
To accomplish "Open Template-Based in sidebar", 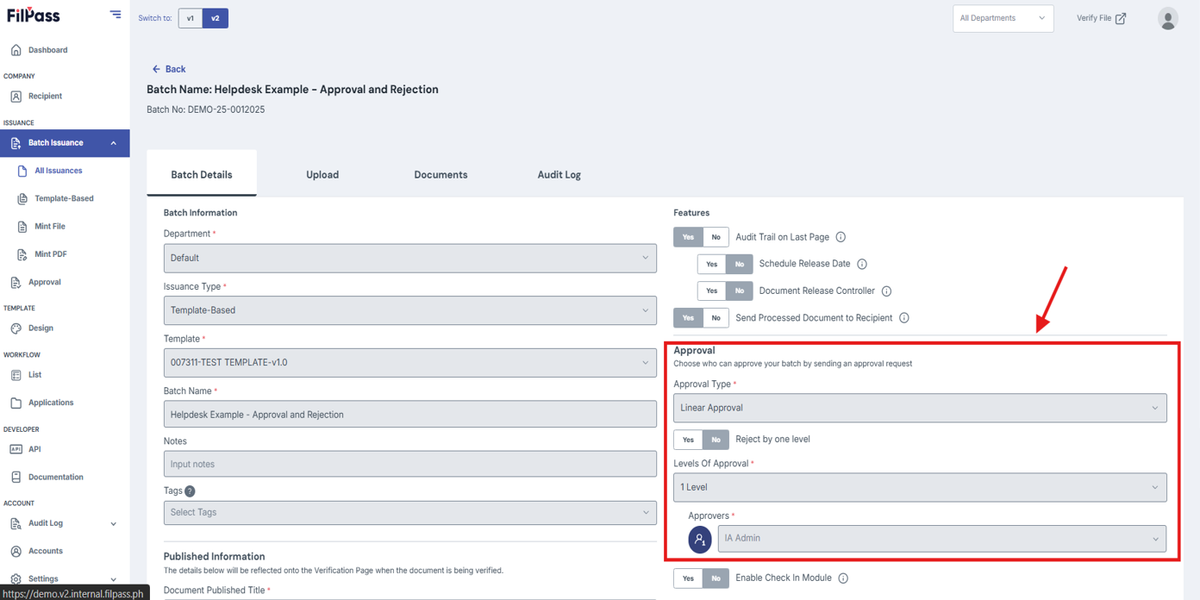I will tap(64, 199).
